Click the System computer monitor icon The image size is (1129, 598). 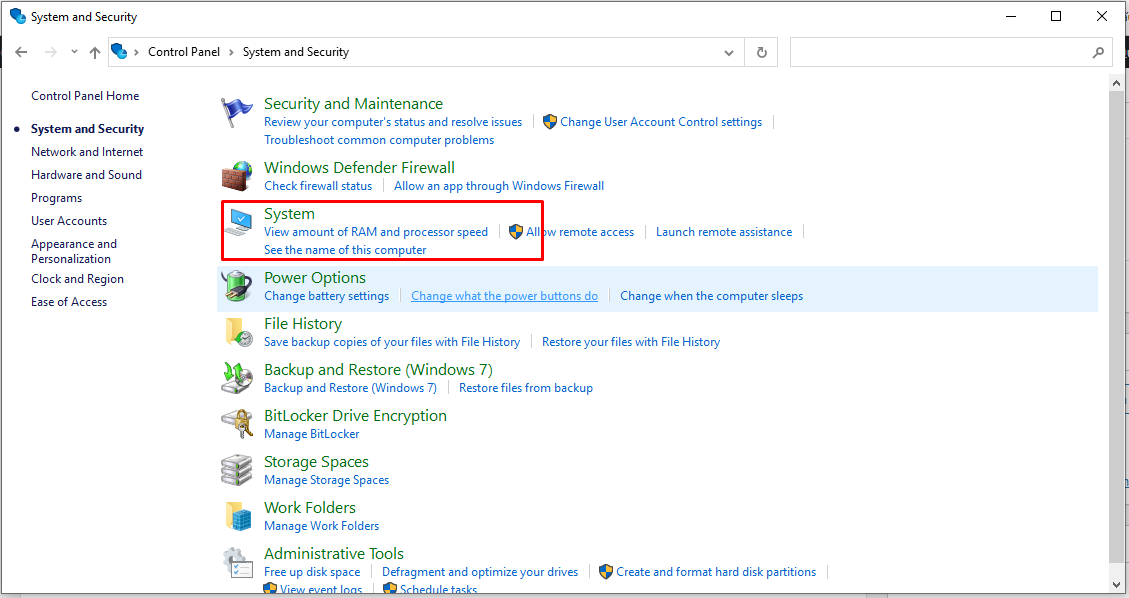click(x=238, y=222)
